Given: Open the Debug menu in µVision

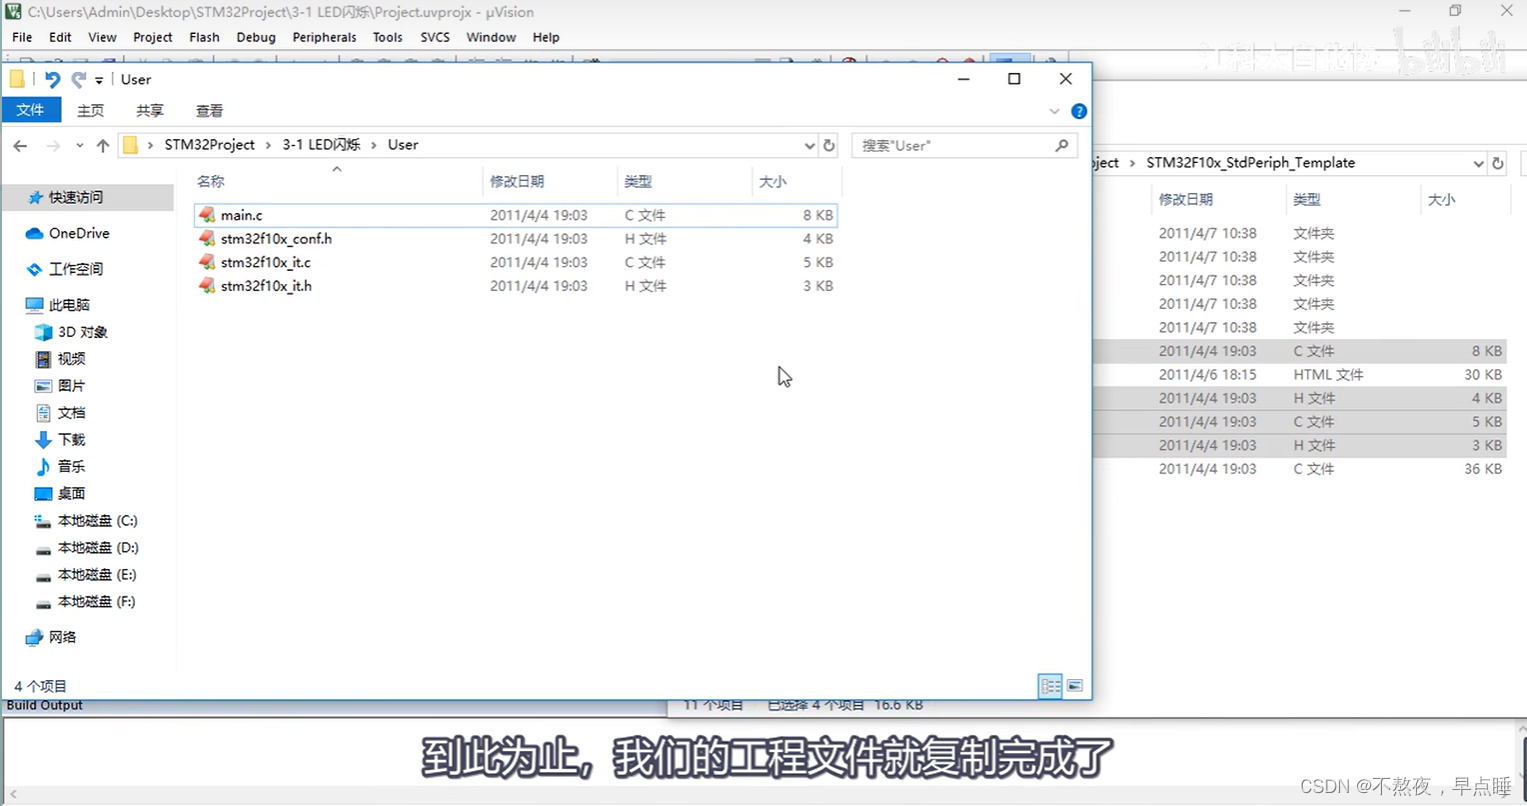Looking at the screenshot, I should pos(256,37).
